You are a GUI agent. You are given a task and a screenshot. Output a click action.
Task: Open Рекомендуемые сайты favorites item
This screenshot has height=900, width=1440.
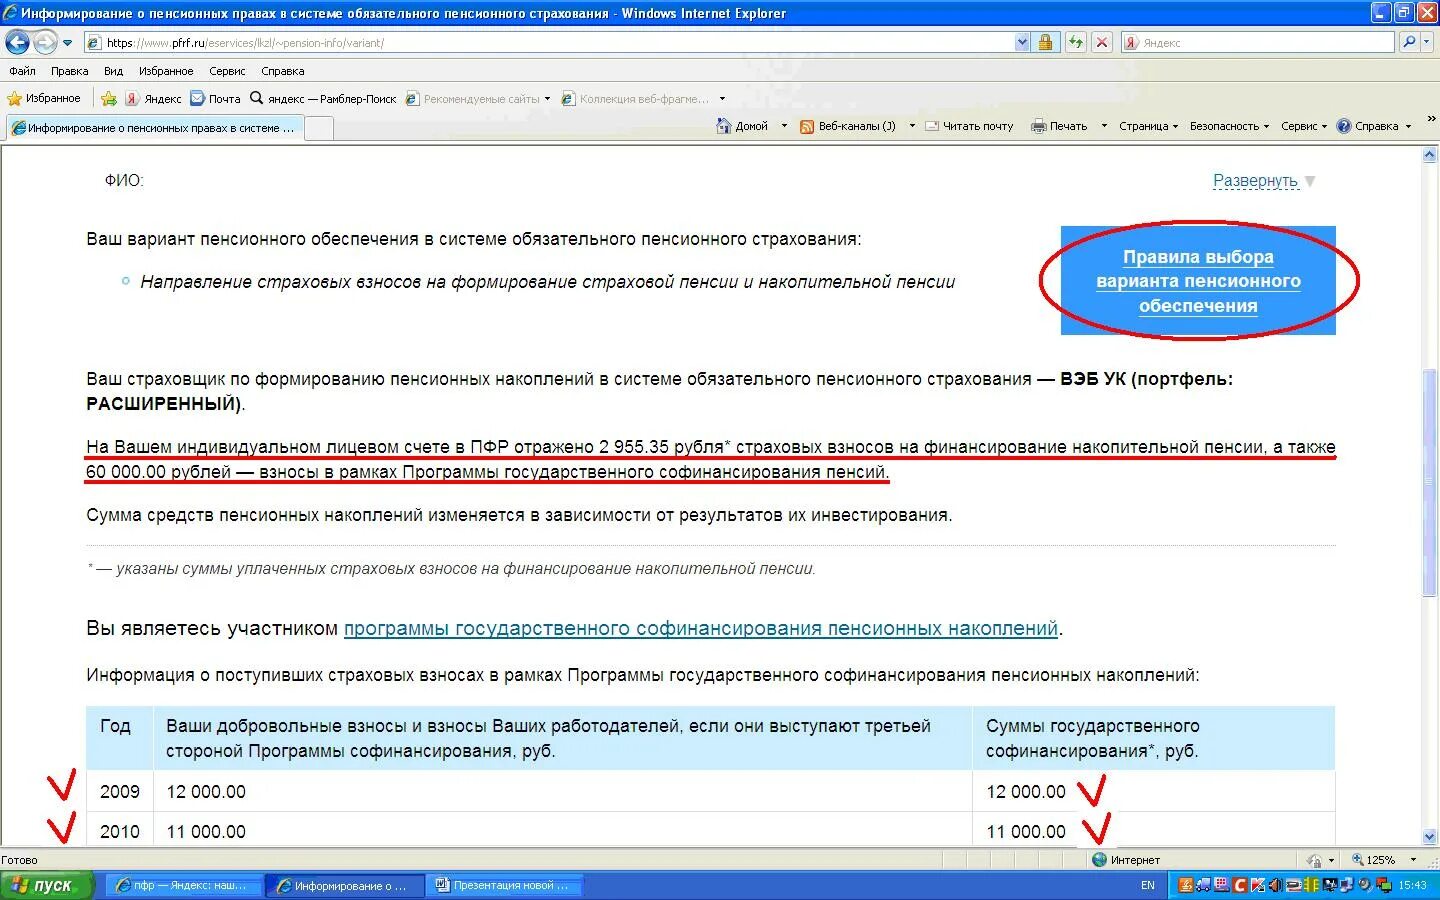(x=477, y=98)
